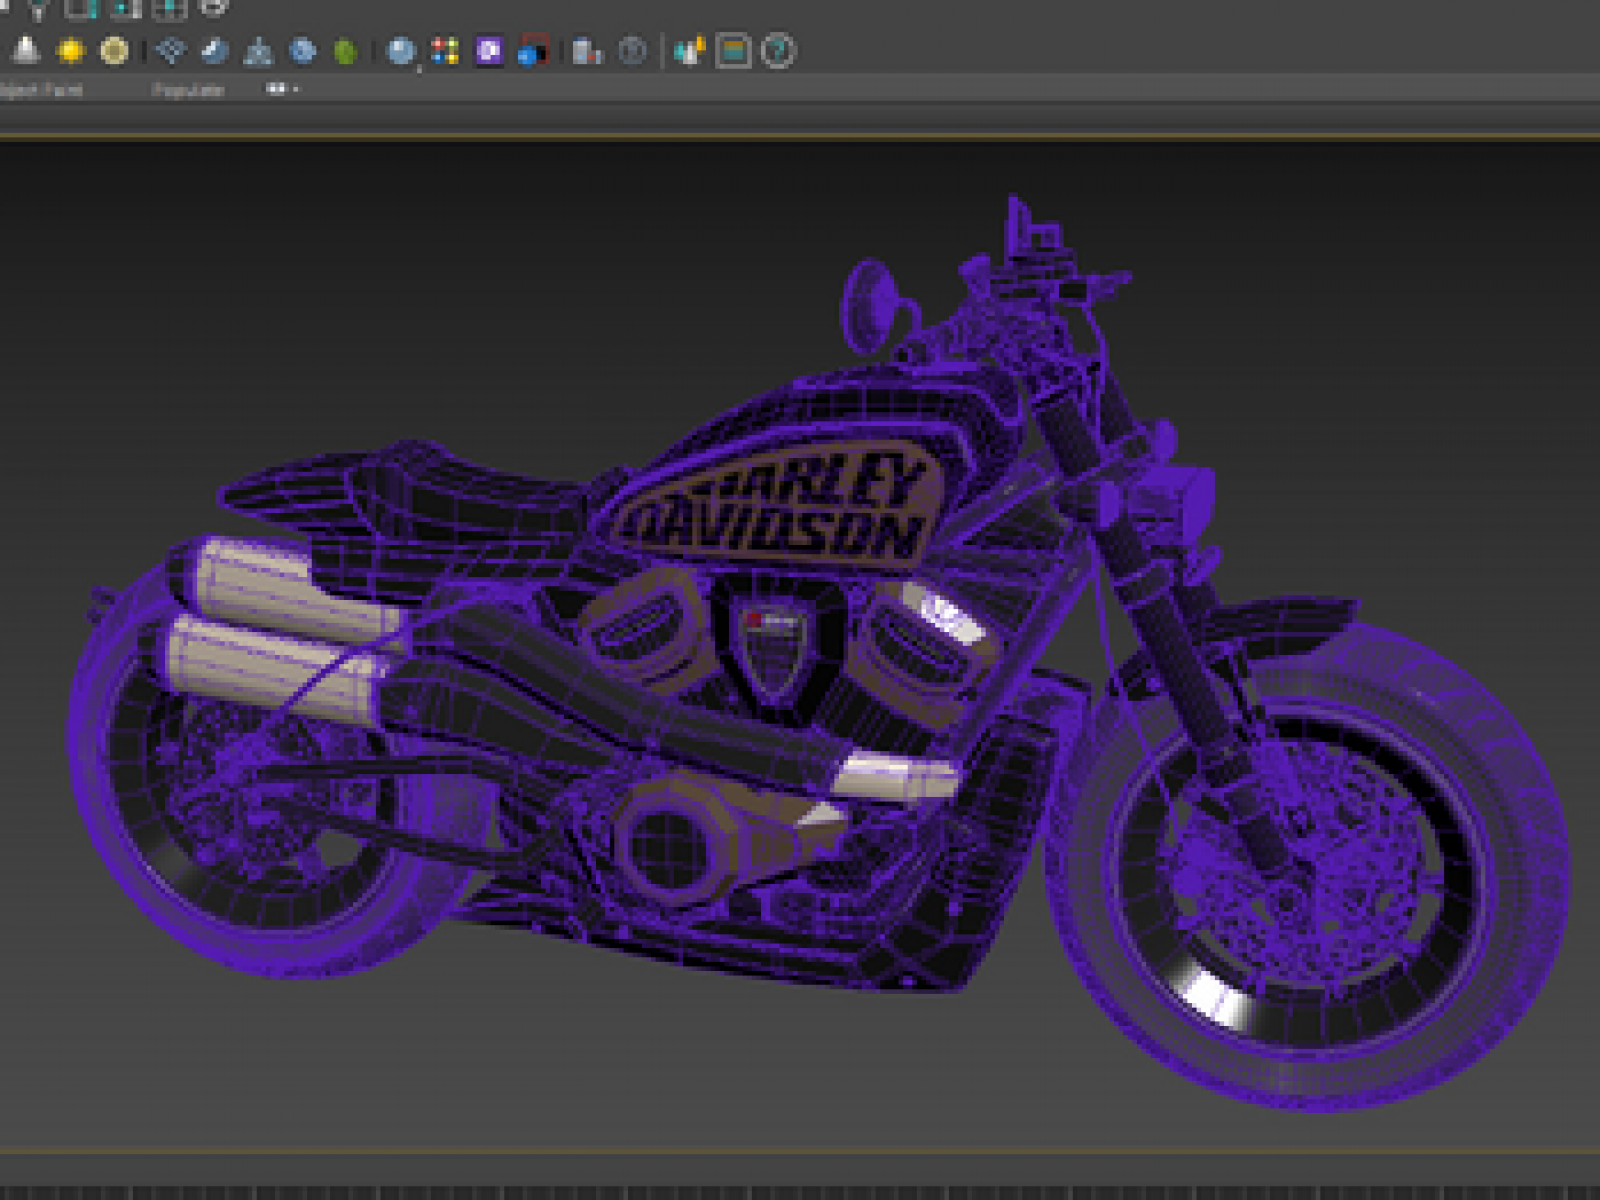Image resolution: width=1600 pixels, height=1200 pixels.
Task: Switch to the Populate ribbon tab
Action: [x=188, y=89]
